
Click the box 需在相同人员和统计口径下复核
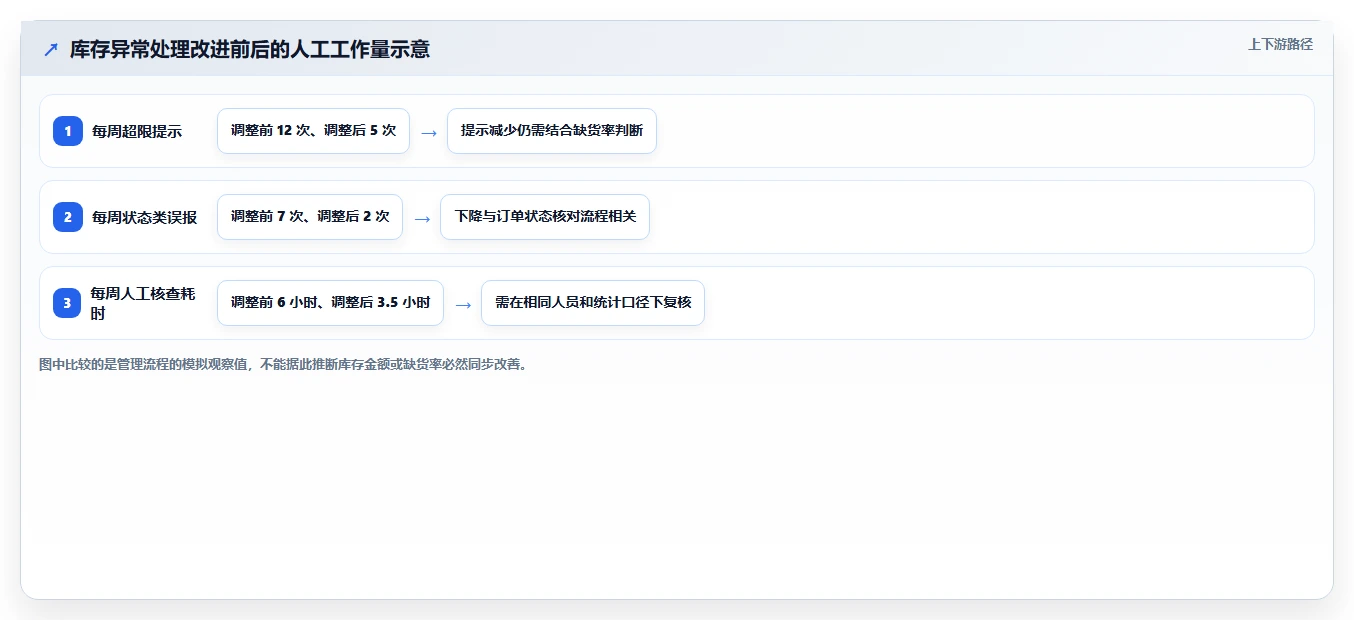[593, 303]
